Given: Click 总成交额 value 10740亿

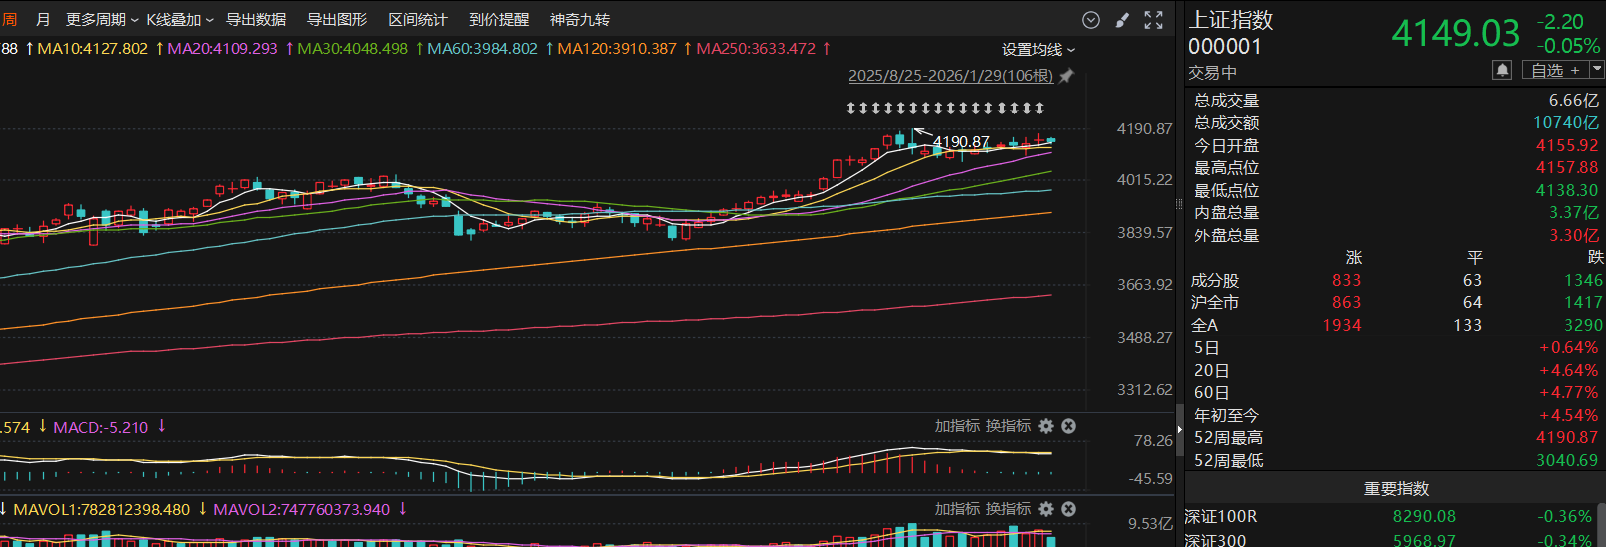Looking at the screenshot, I should [x=1566, y=123].
